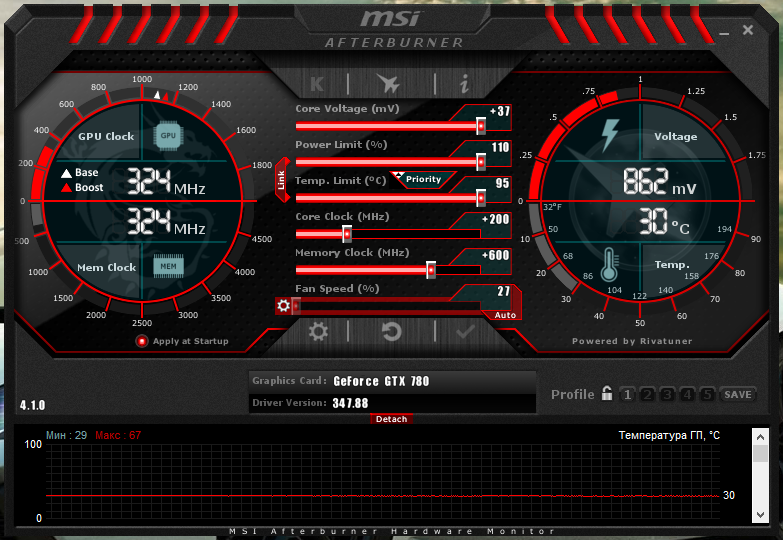Image resolution: width=783 pixels, height=540 pixels.
Task: Select profile slot 2
Action: [x=647, y=395]
